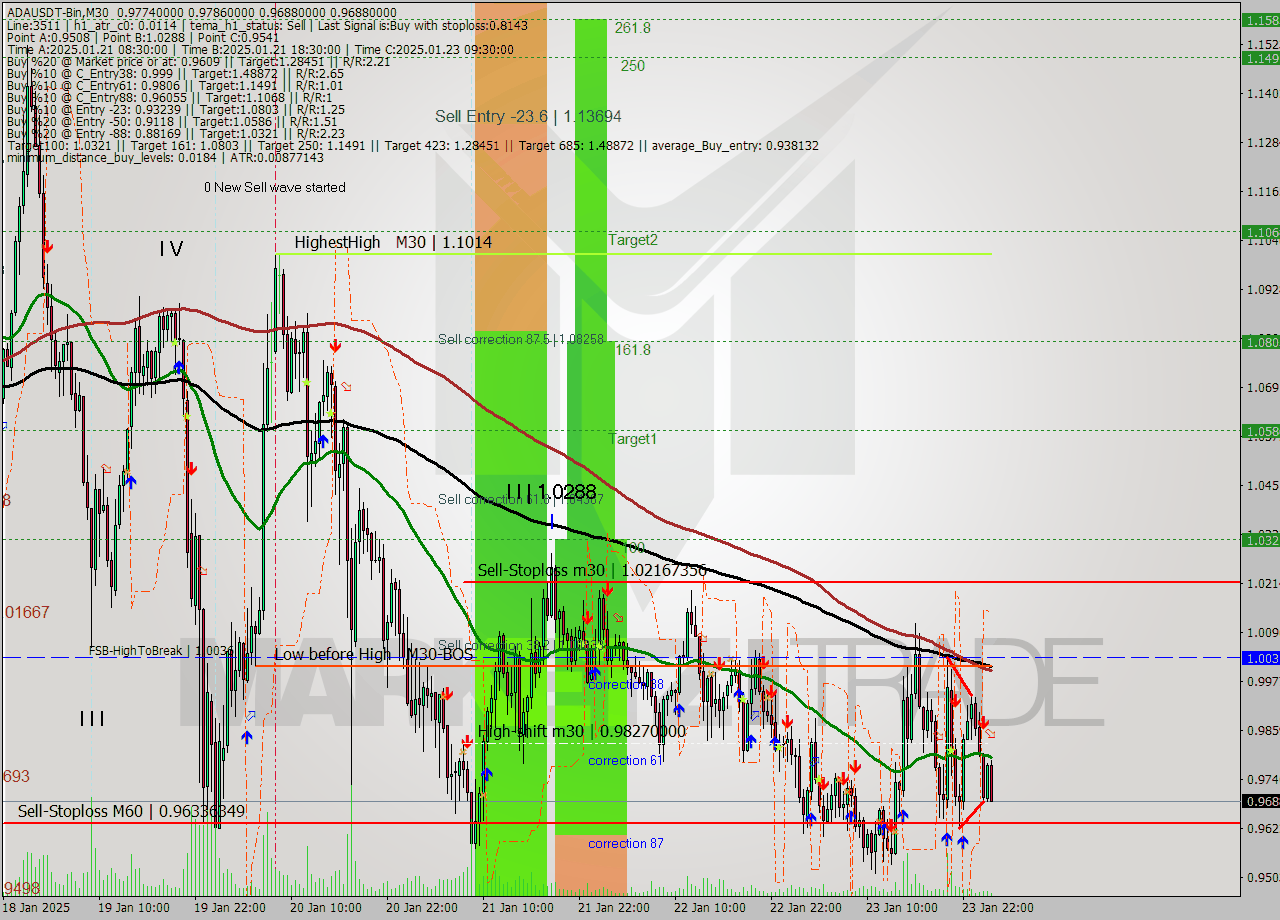This screenshot has height=920, width=1280.
Task: Select the 161.8 Fibonacci level label
Action: click(x=633, y=349)
